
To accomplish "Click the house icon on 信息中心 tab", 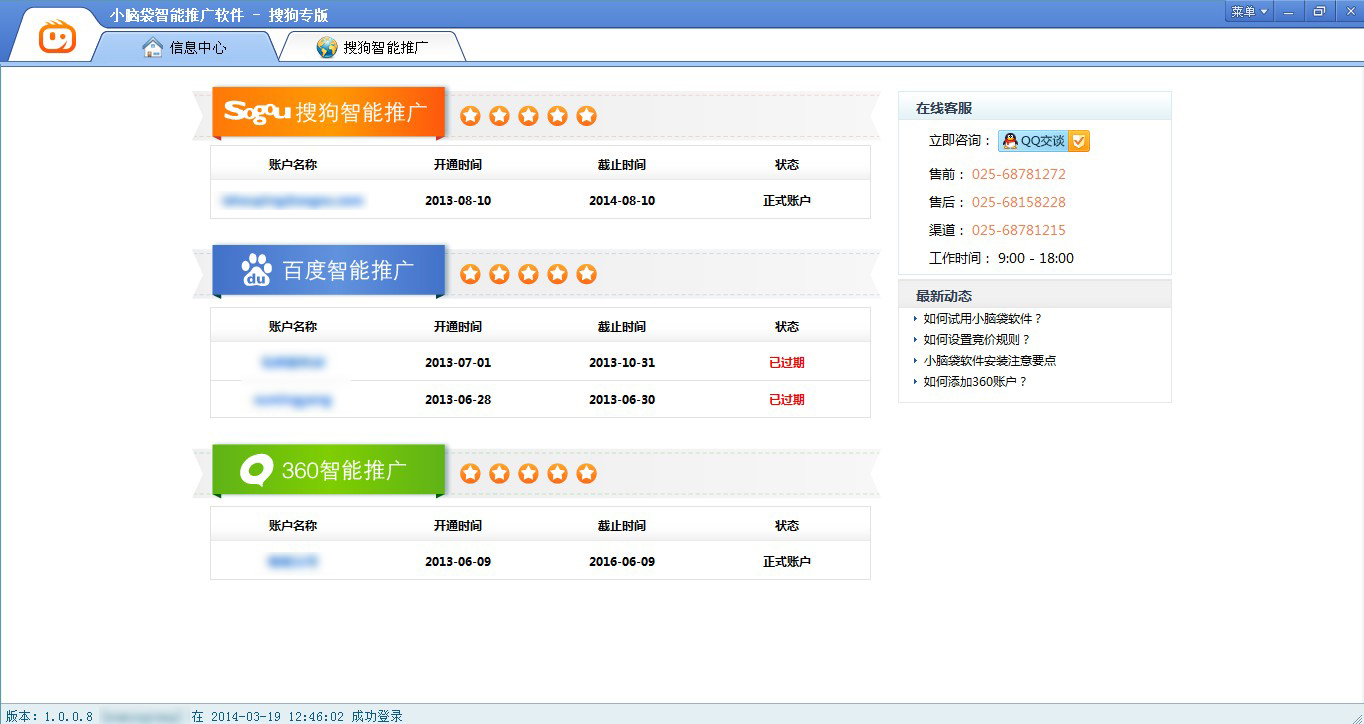I will point(152,47).
